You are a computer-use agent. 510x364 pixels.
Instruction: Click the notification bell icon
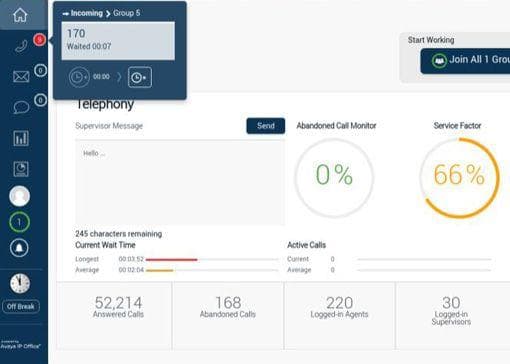[19, 248]
